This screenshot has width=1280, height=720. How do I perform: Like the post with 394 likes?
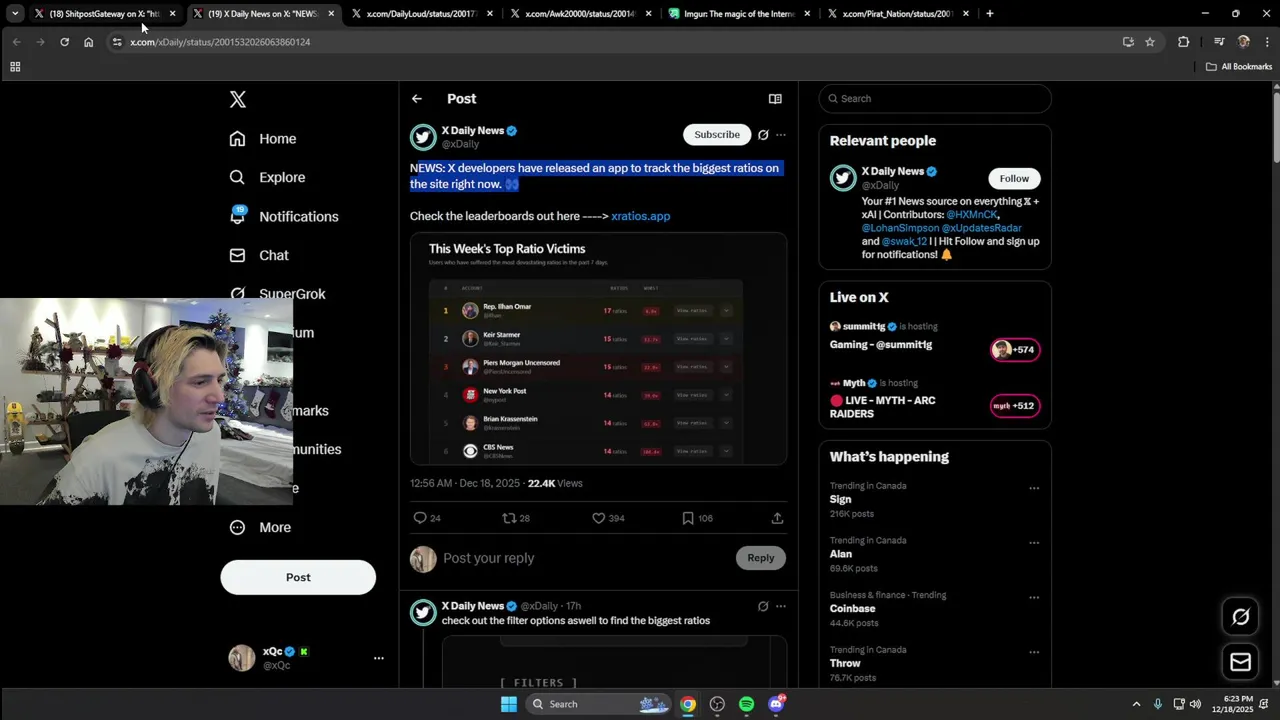[x=608, y=518]
